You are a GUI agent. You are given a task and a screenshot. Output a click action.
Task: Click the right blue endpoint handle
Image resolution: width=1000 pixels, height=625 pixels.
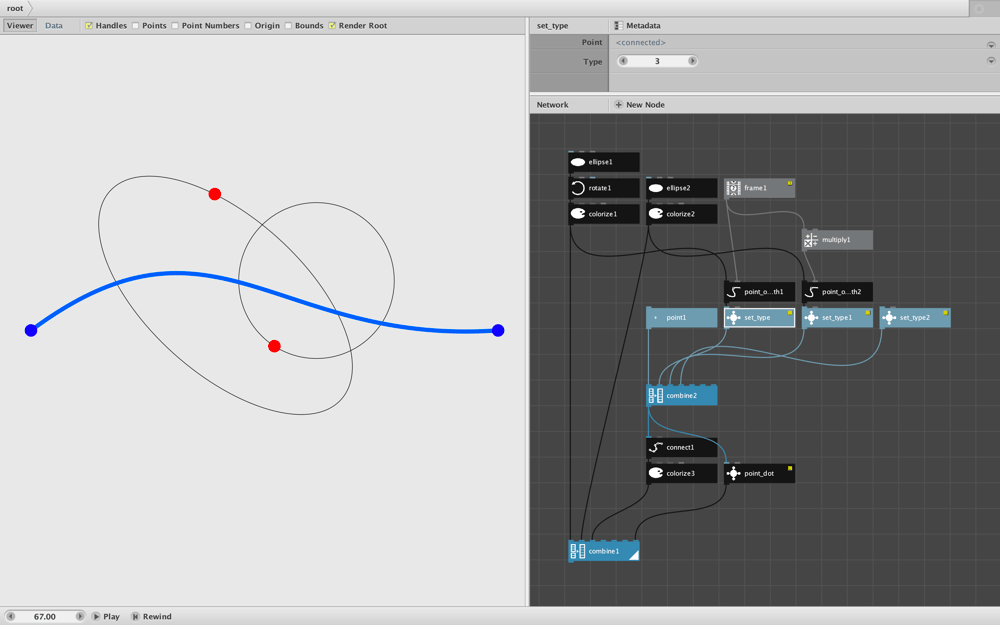click(x=498, y=330)
